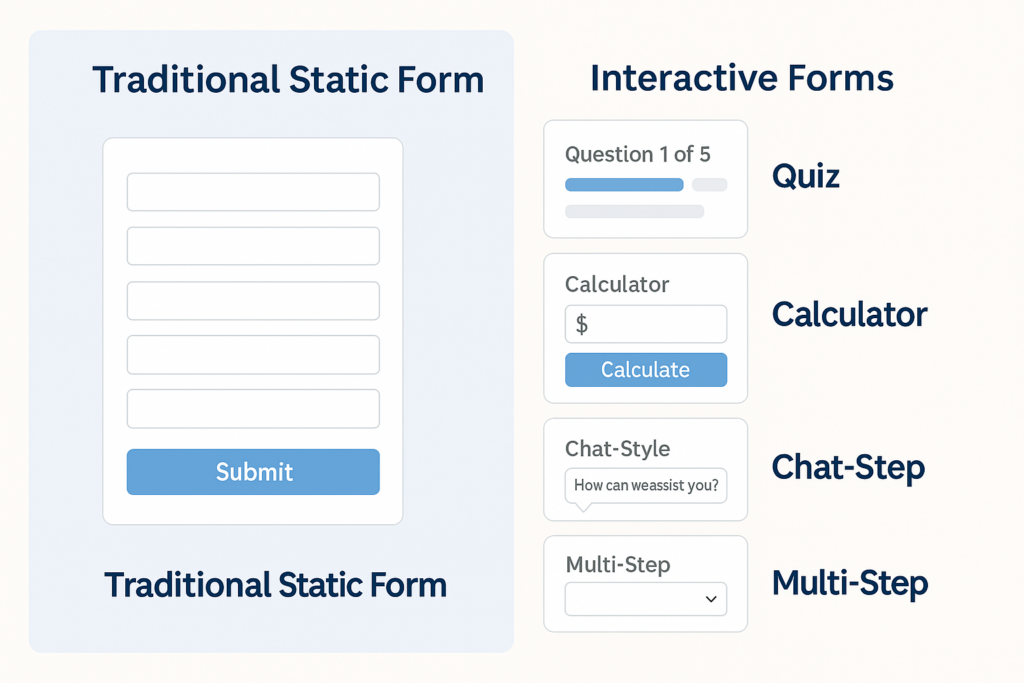Click the quiz blue progress bar
1024x683 pixels.
point(624,185)
